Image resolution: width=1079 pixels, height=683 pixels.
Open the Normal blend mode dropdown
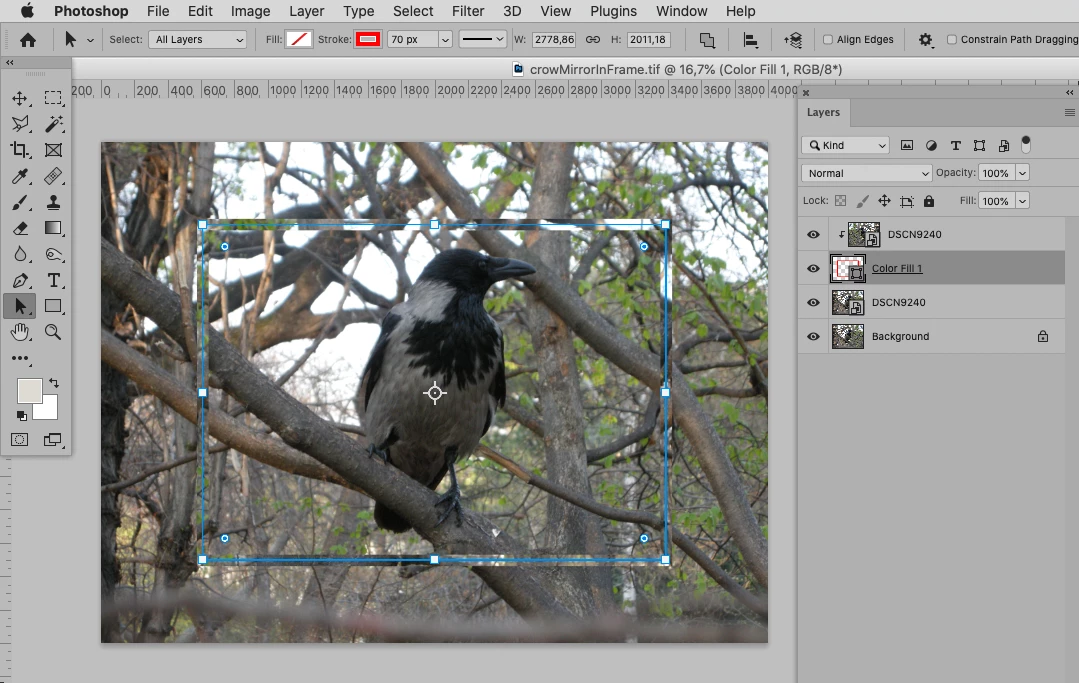(866, 173)
